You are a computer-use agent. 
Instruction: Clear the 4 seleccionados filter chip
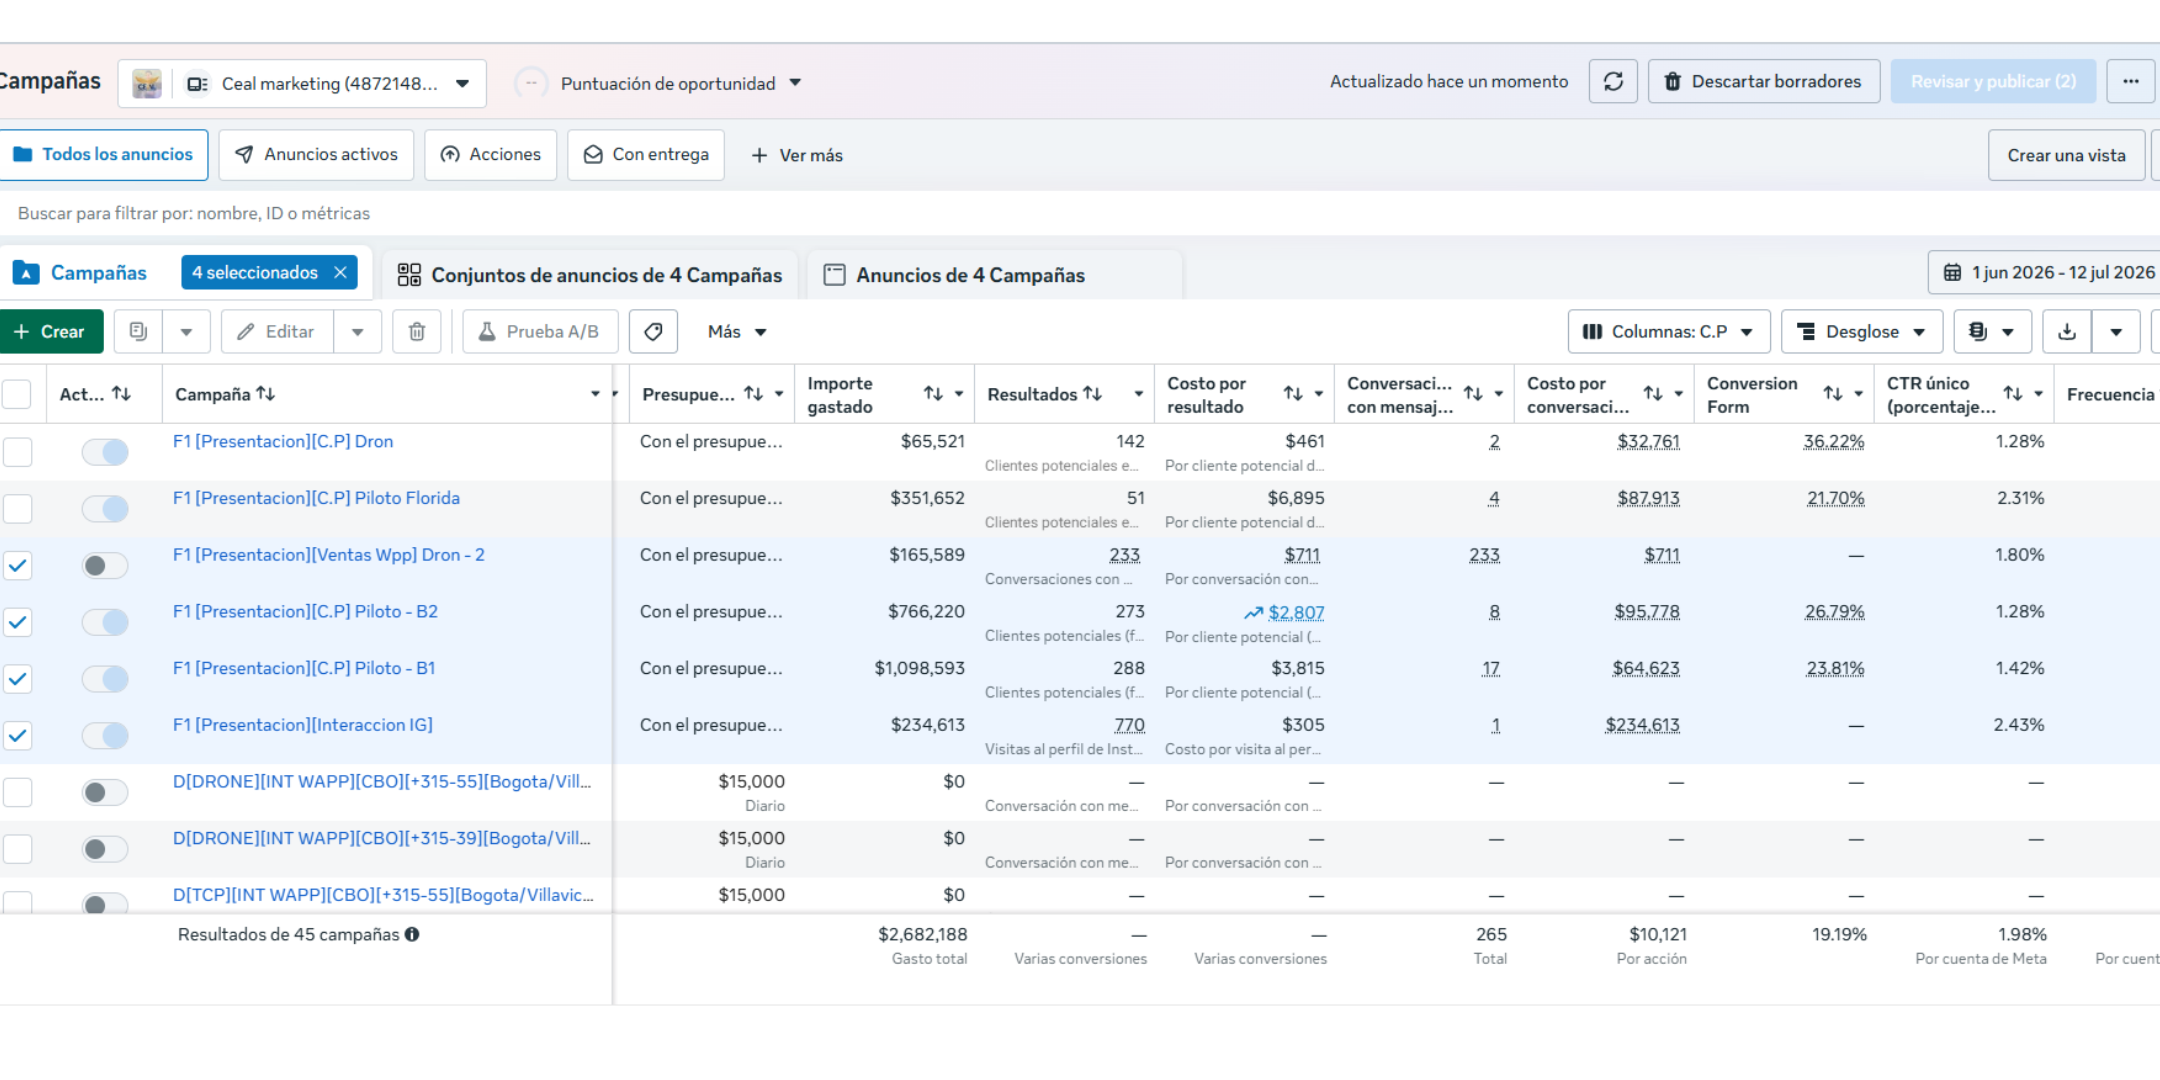tap(340, 273)
